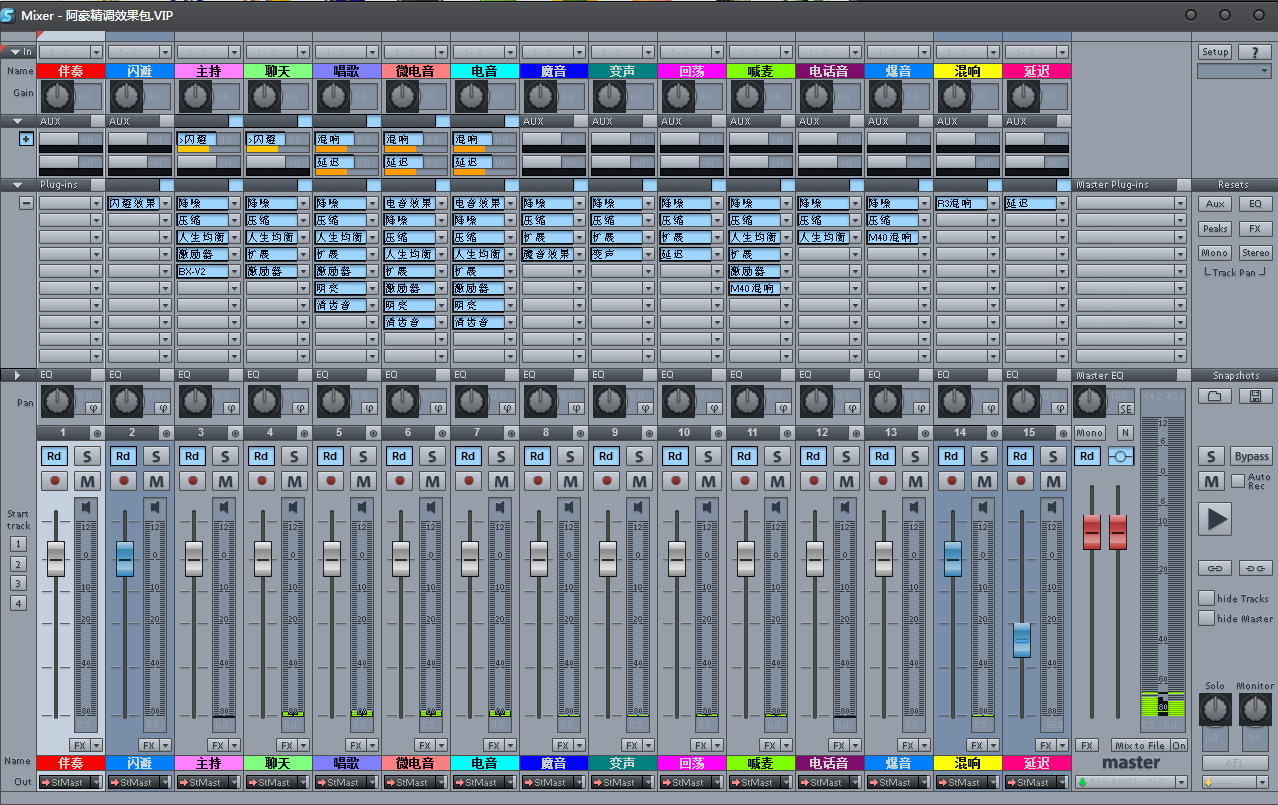The image size is (1278, 805).
Task: Save snapshot with the floppy disk icon
Action: (x=1255, y=396)
